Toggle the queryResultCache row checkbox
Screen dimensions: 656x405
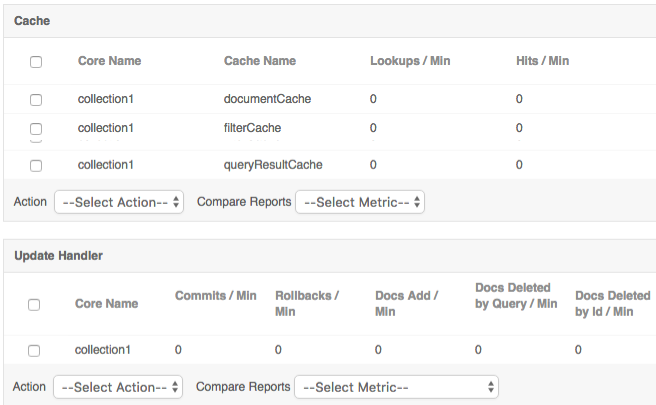[x=36, y=165]
